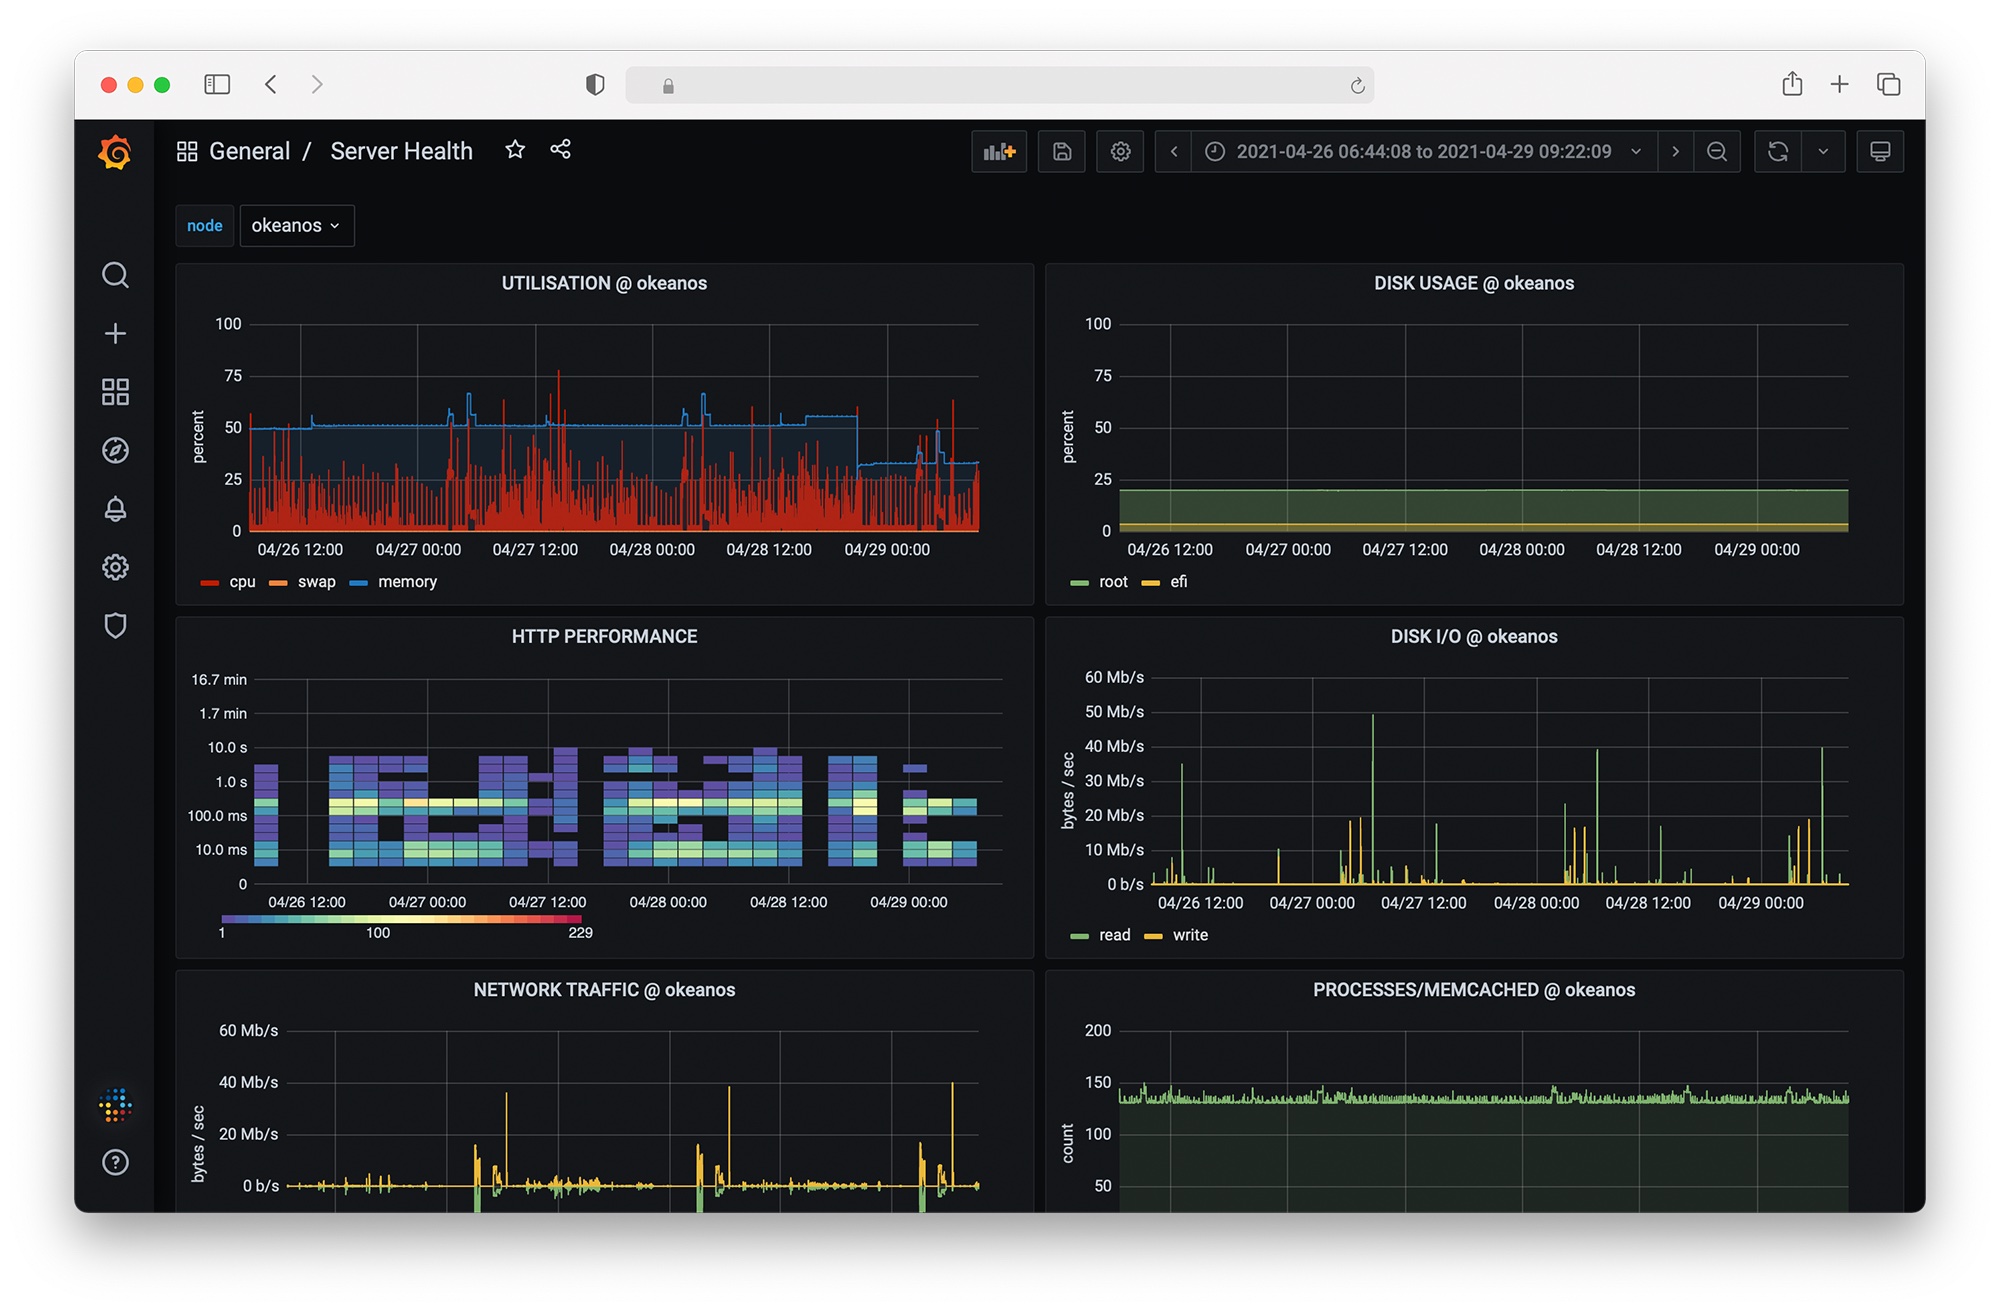Image resolution: width=2000 pixels, height=1311 pixels.
Task: Open the HTTP PERFORMANCE panel menu
Action: (x=604, y=636)
